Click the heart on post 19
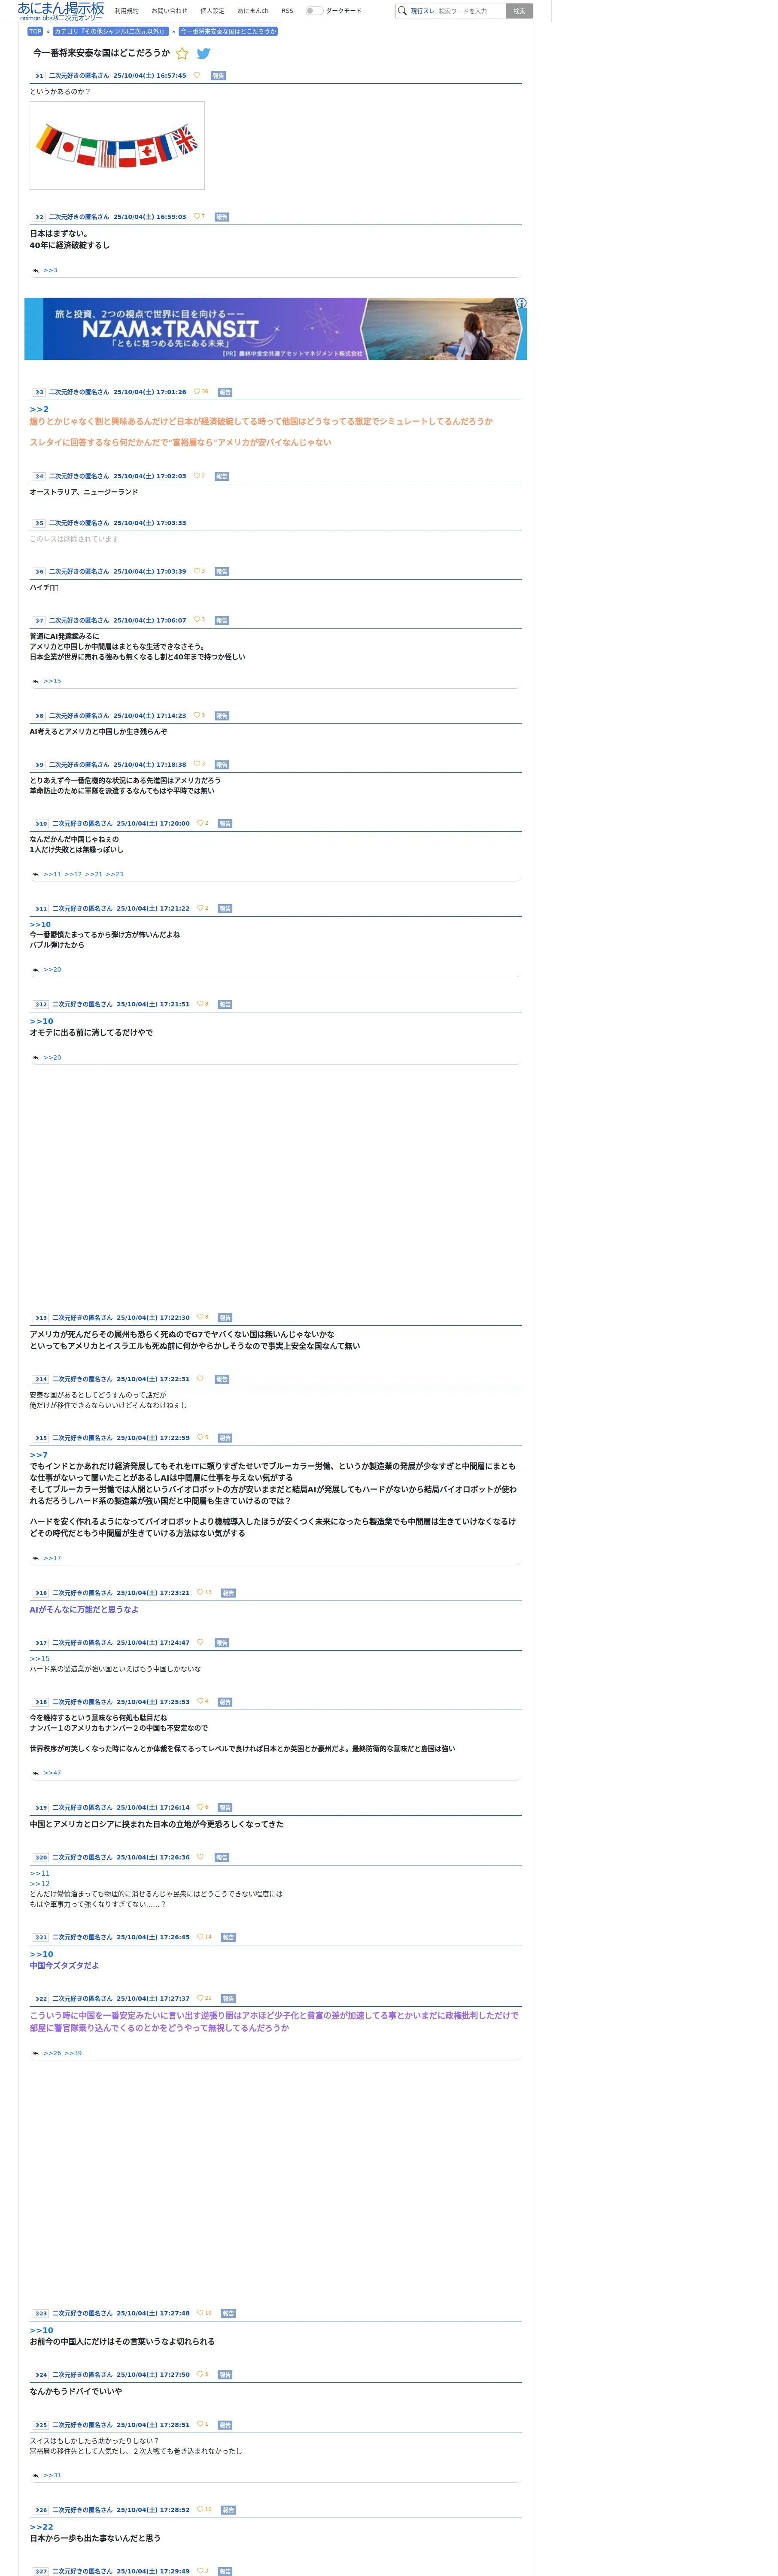This screenshot has height=2576, width=778. click(200, 1807)
